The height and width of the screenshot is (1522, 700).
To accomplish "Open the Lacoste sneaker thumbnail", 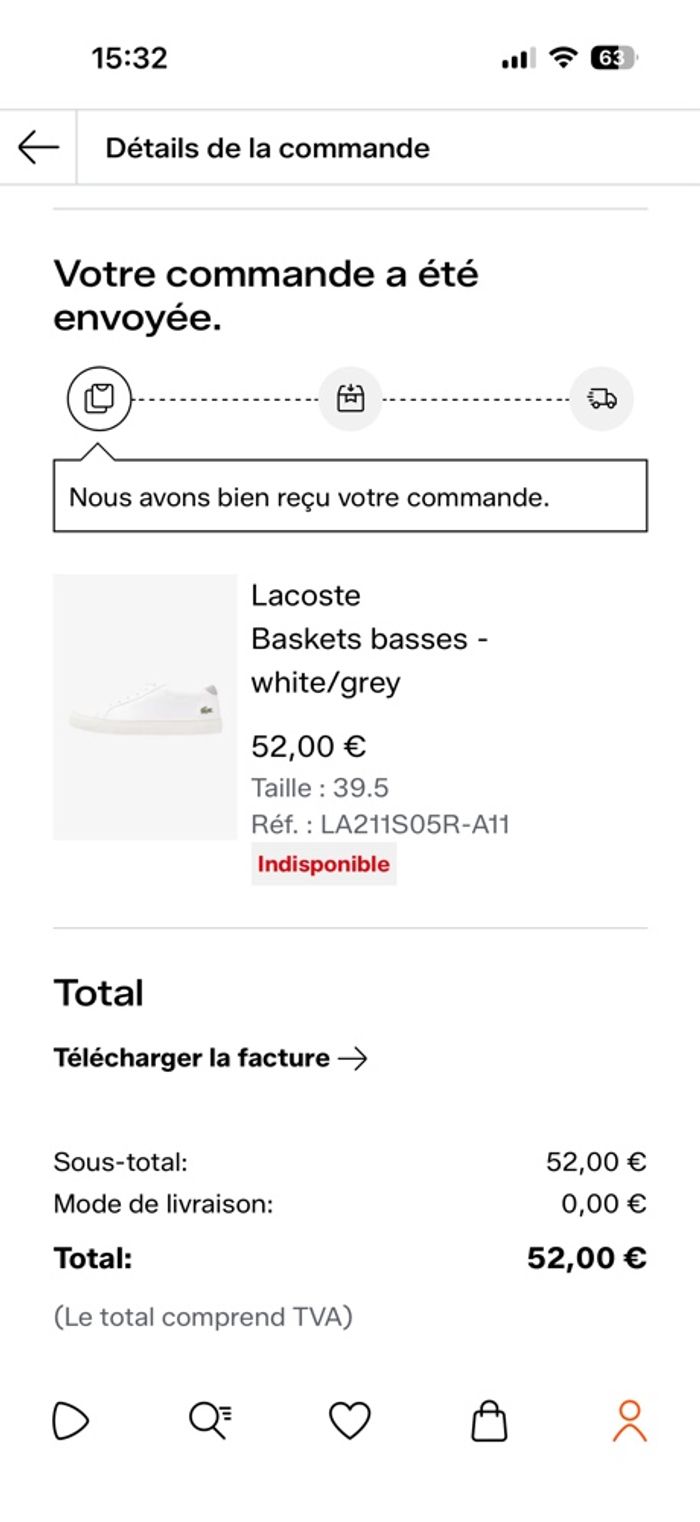I will pyautogui.click(x=145, y=707).
